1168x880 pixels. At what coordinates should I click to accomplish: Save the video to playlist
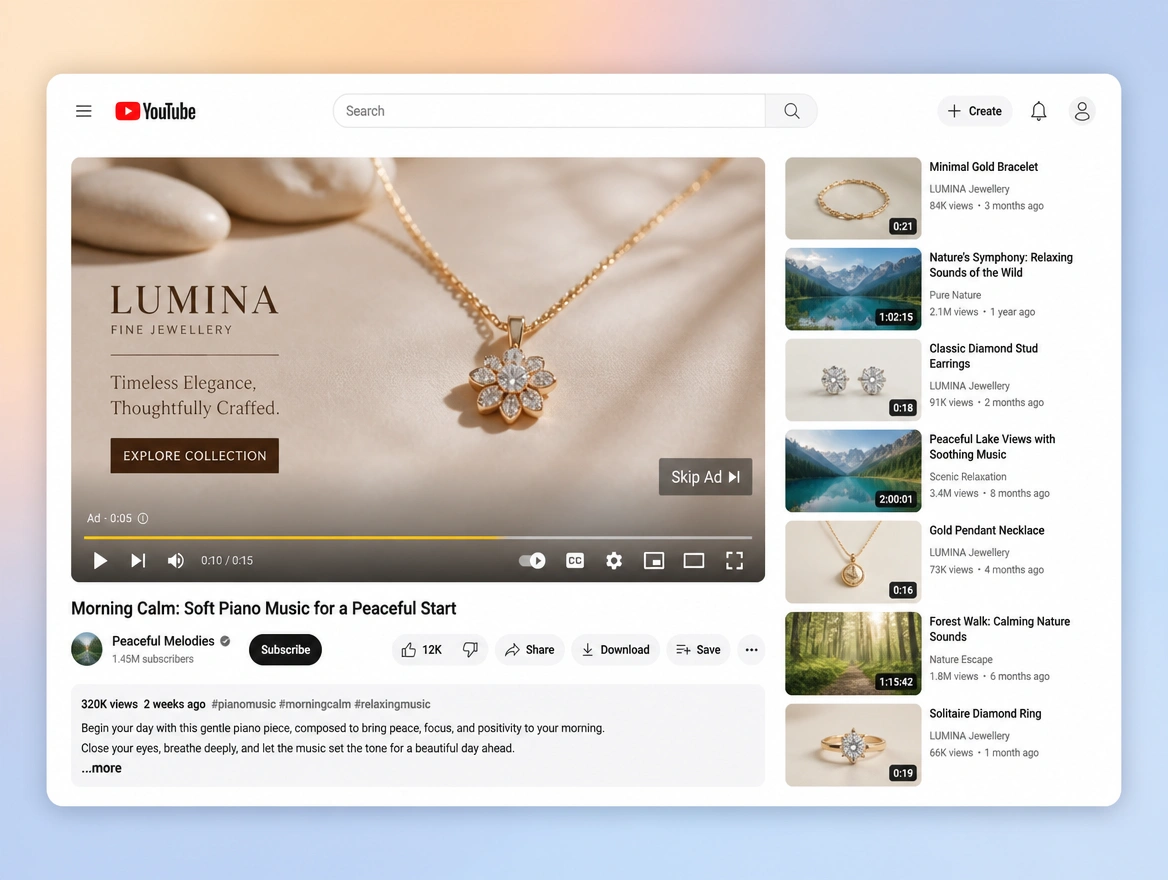tap(698, 650)
